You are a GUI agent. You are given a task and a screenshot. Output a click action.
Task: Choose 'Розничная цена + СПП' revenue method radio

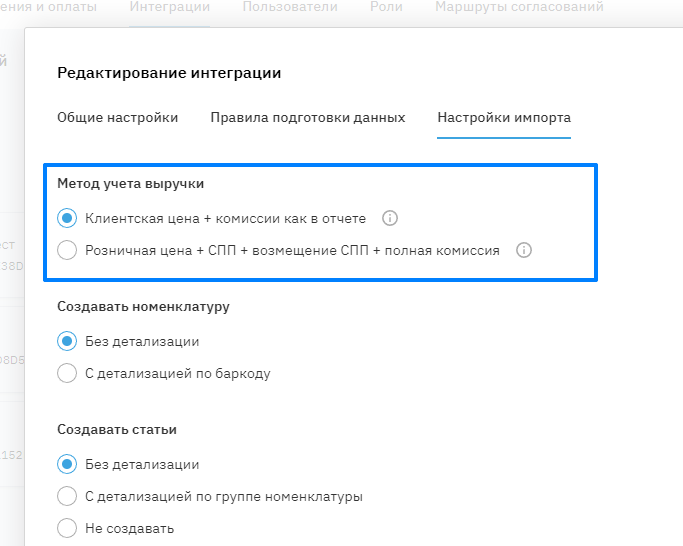pos(67,250)
